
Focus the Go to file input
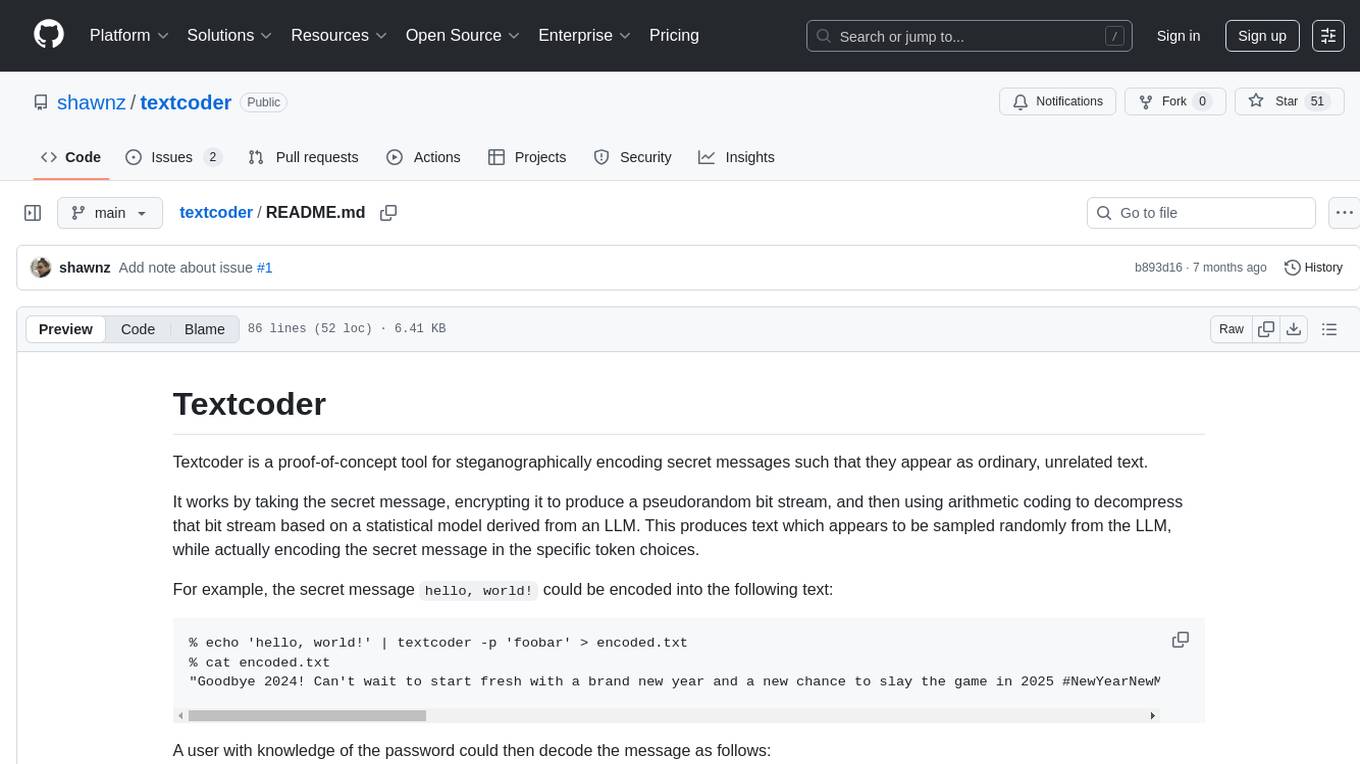[x=1201, y=213]
